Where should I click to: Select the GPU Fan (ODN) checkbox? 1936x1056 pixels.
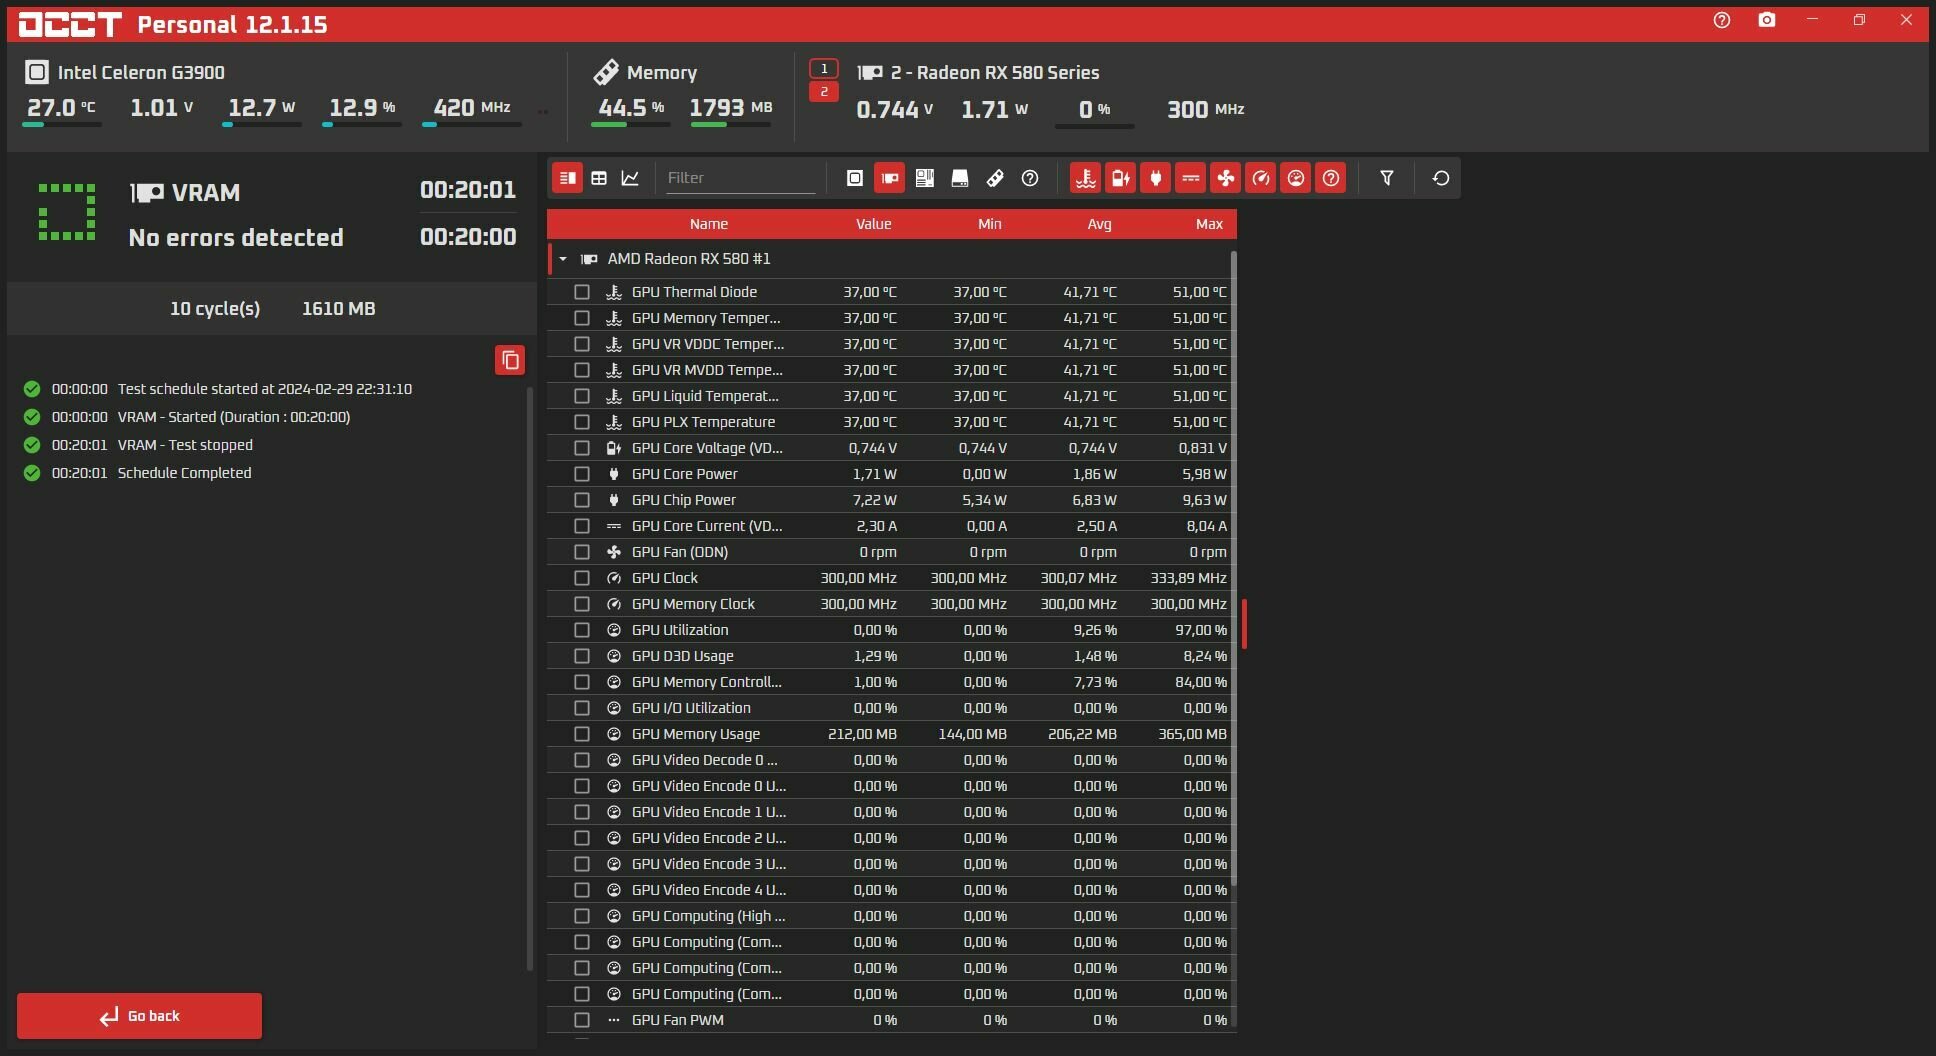582,552
